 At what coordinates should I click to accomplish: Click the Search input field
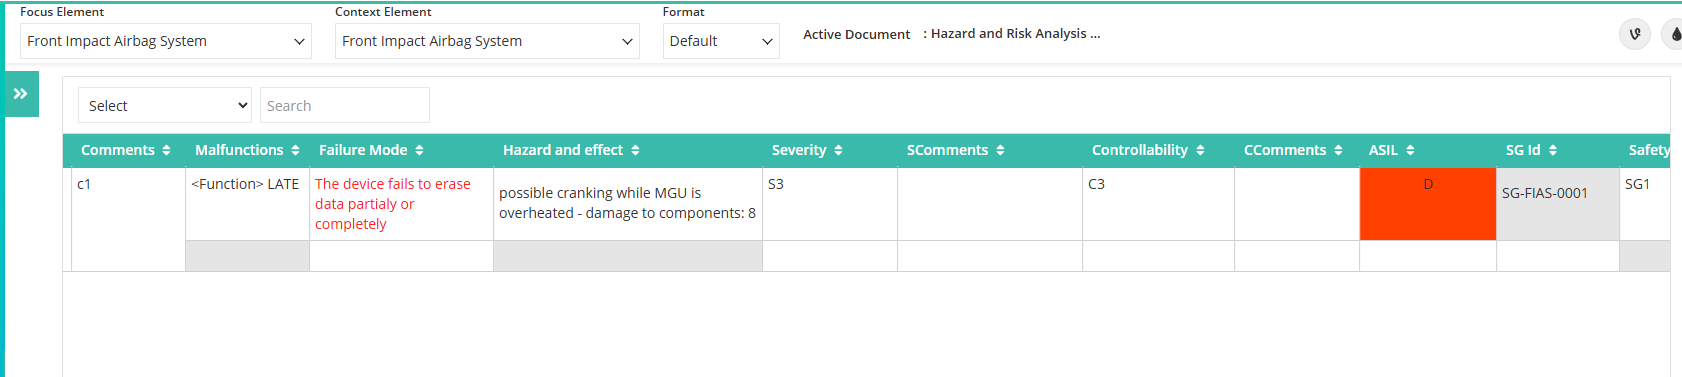[x=345, y=105]
